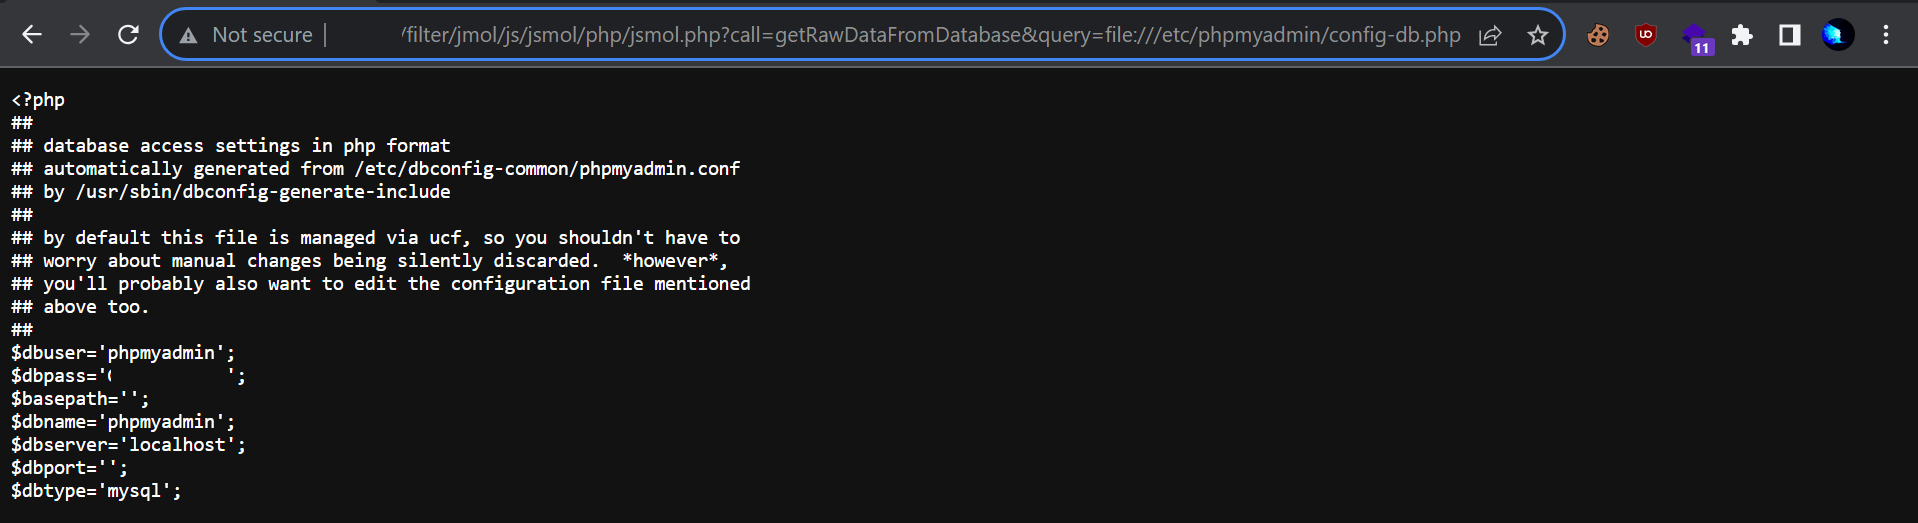Open the profile avatar menu
Image resolution: width=1918 pixels, height=523 pixels.
(x=1838, y=35)
